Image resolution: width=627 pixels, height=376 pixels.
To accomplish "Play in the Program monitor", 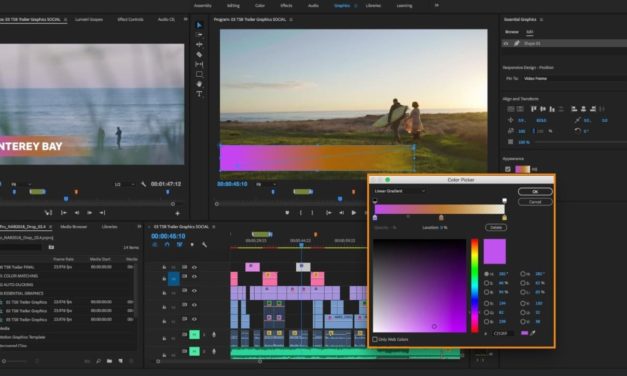I will pyautogui.click(x=353, y=213).
